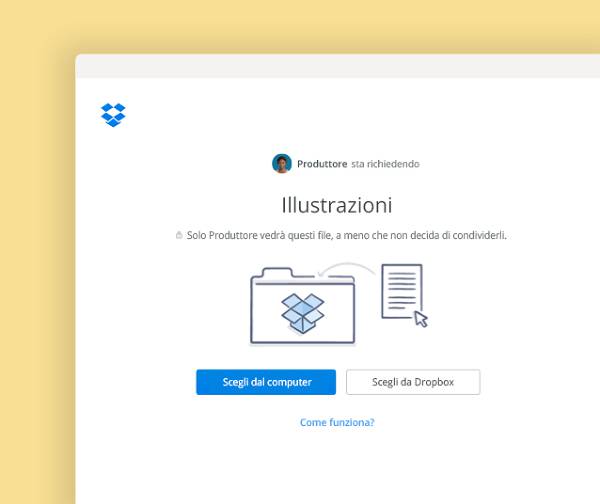The image size is (600, 504).
Task: Open the Come funziona? link
Action: [x=337, y=422]
